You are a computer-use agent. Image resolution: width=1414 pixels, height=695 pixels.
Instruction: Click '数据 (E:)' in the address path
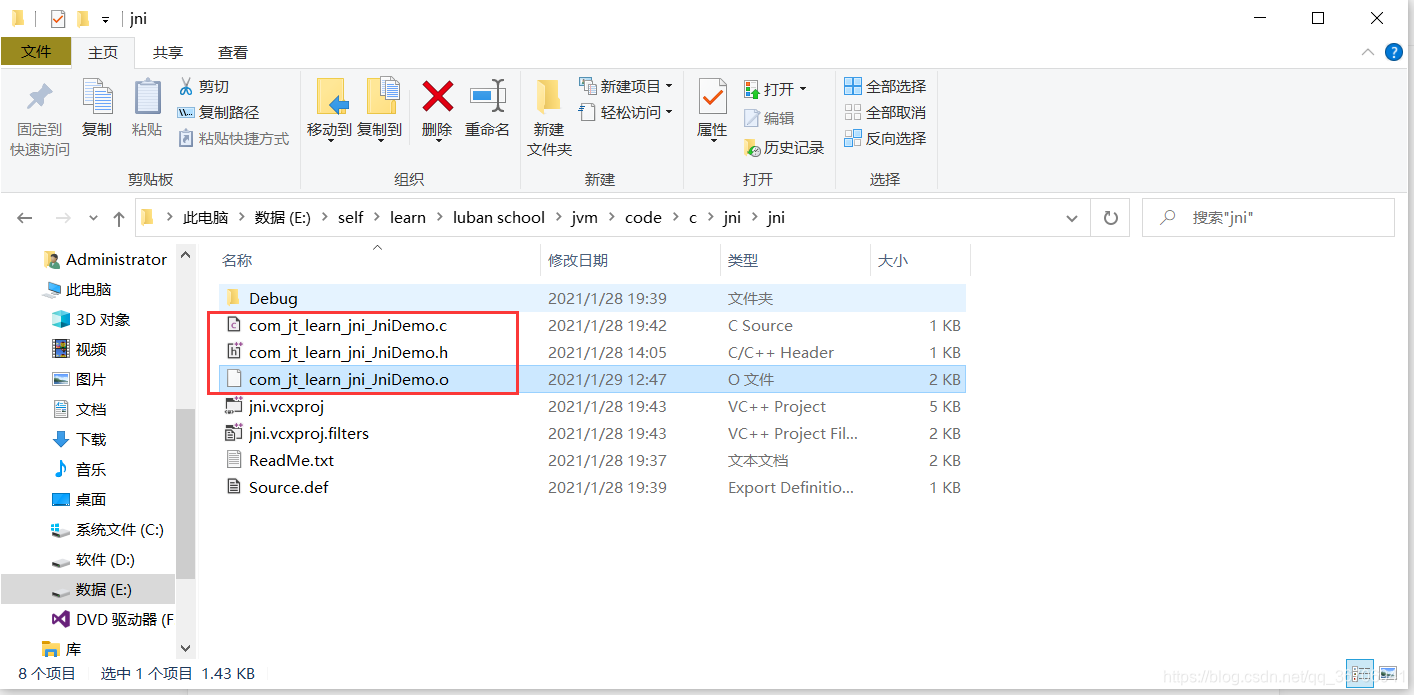283,218
